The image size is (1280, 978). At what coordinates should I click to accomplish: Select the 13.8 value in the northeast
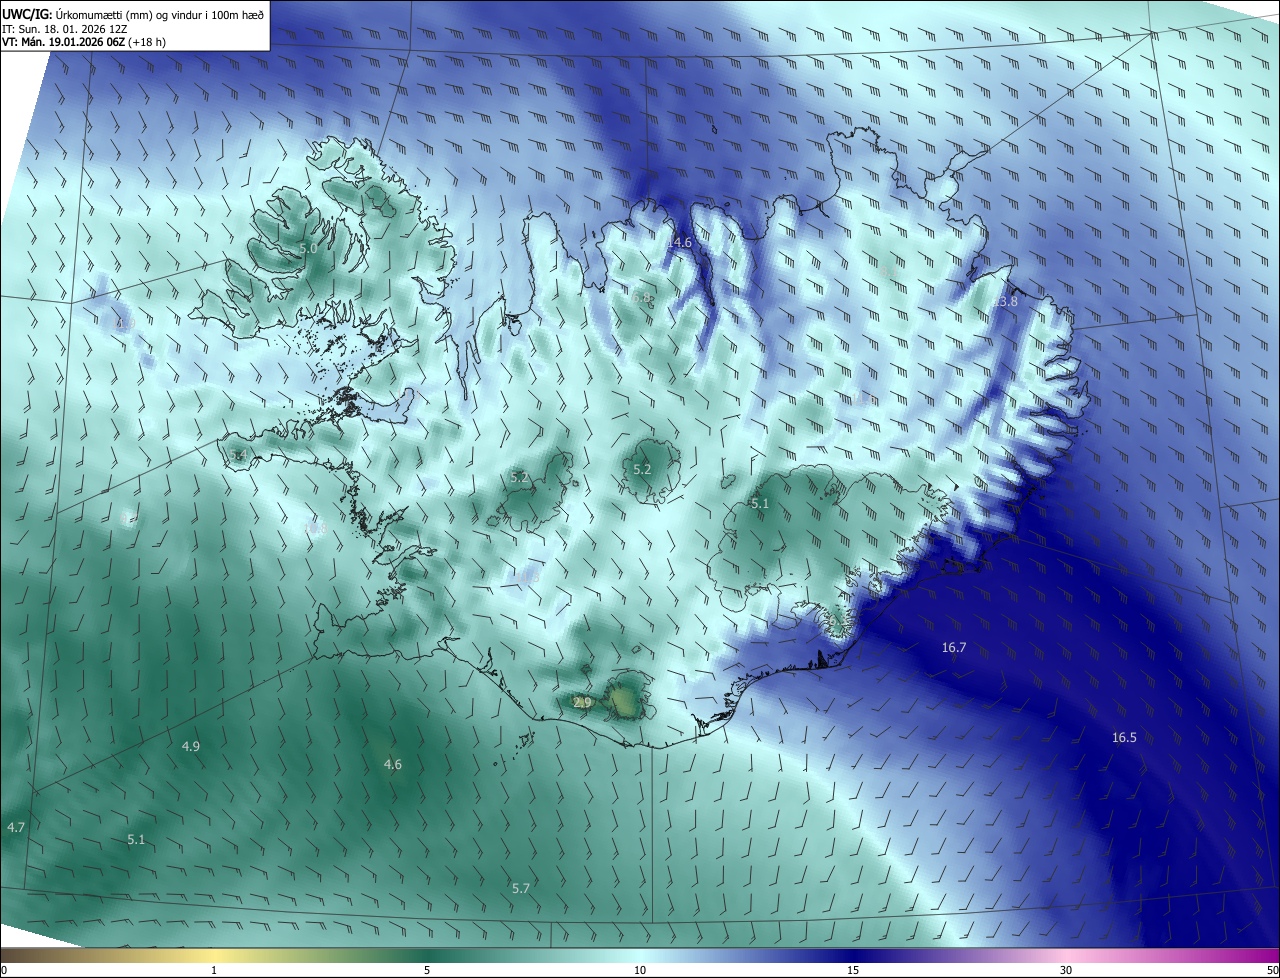click(1005, 301)
